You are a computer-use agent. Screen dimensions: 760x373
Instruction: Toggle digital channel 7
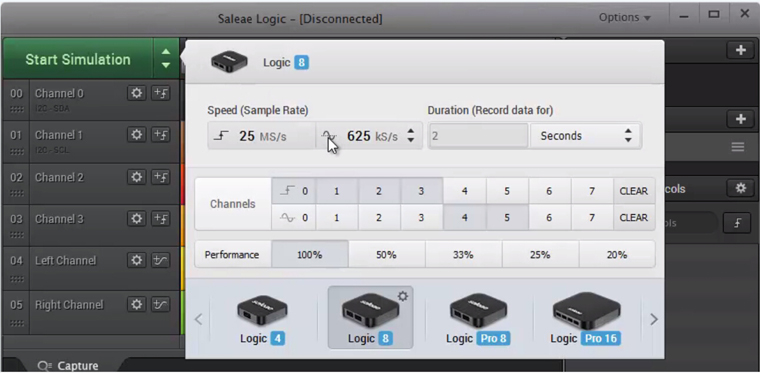tap(592, 191)
